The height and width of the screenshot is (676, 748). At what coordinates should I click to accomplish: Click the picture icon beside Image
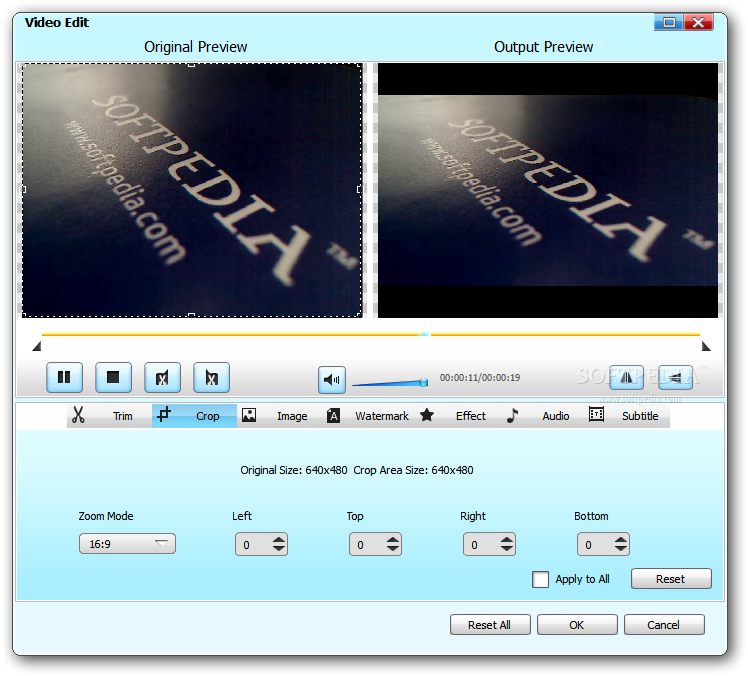pyautogui.click(x=249, y=415)
